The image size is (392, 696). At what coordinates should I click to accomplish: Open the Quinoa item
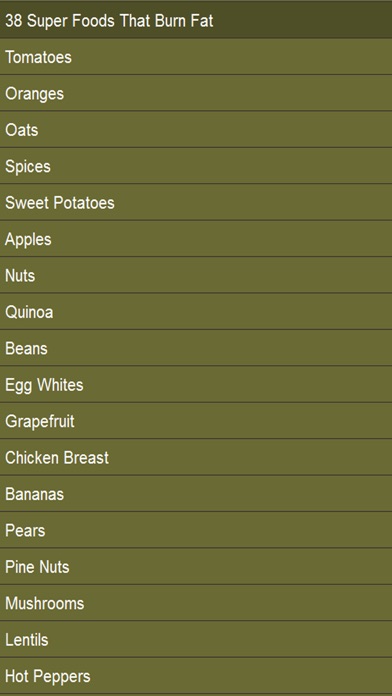[196, 312]
